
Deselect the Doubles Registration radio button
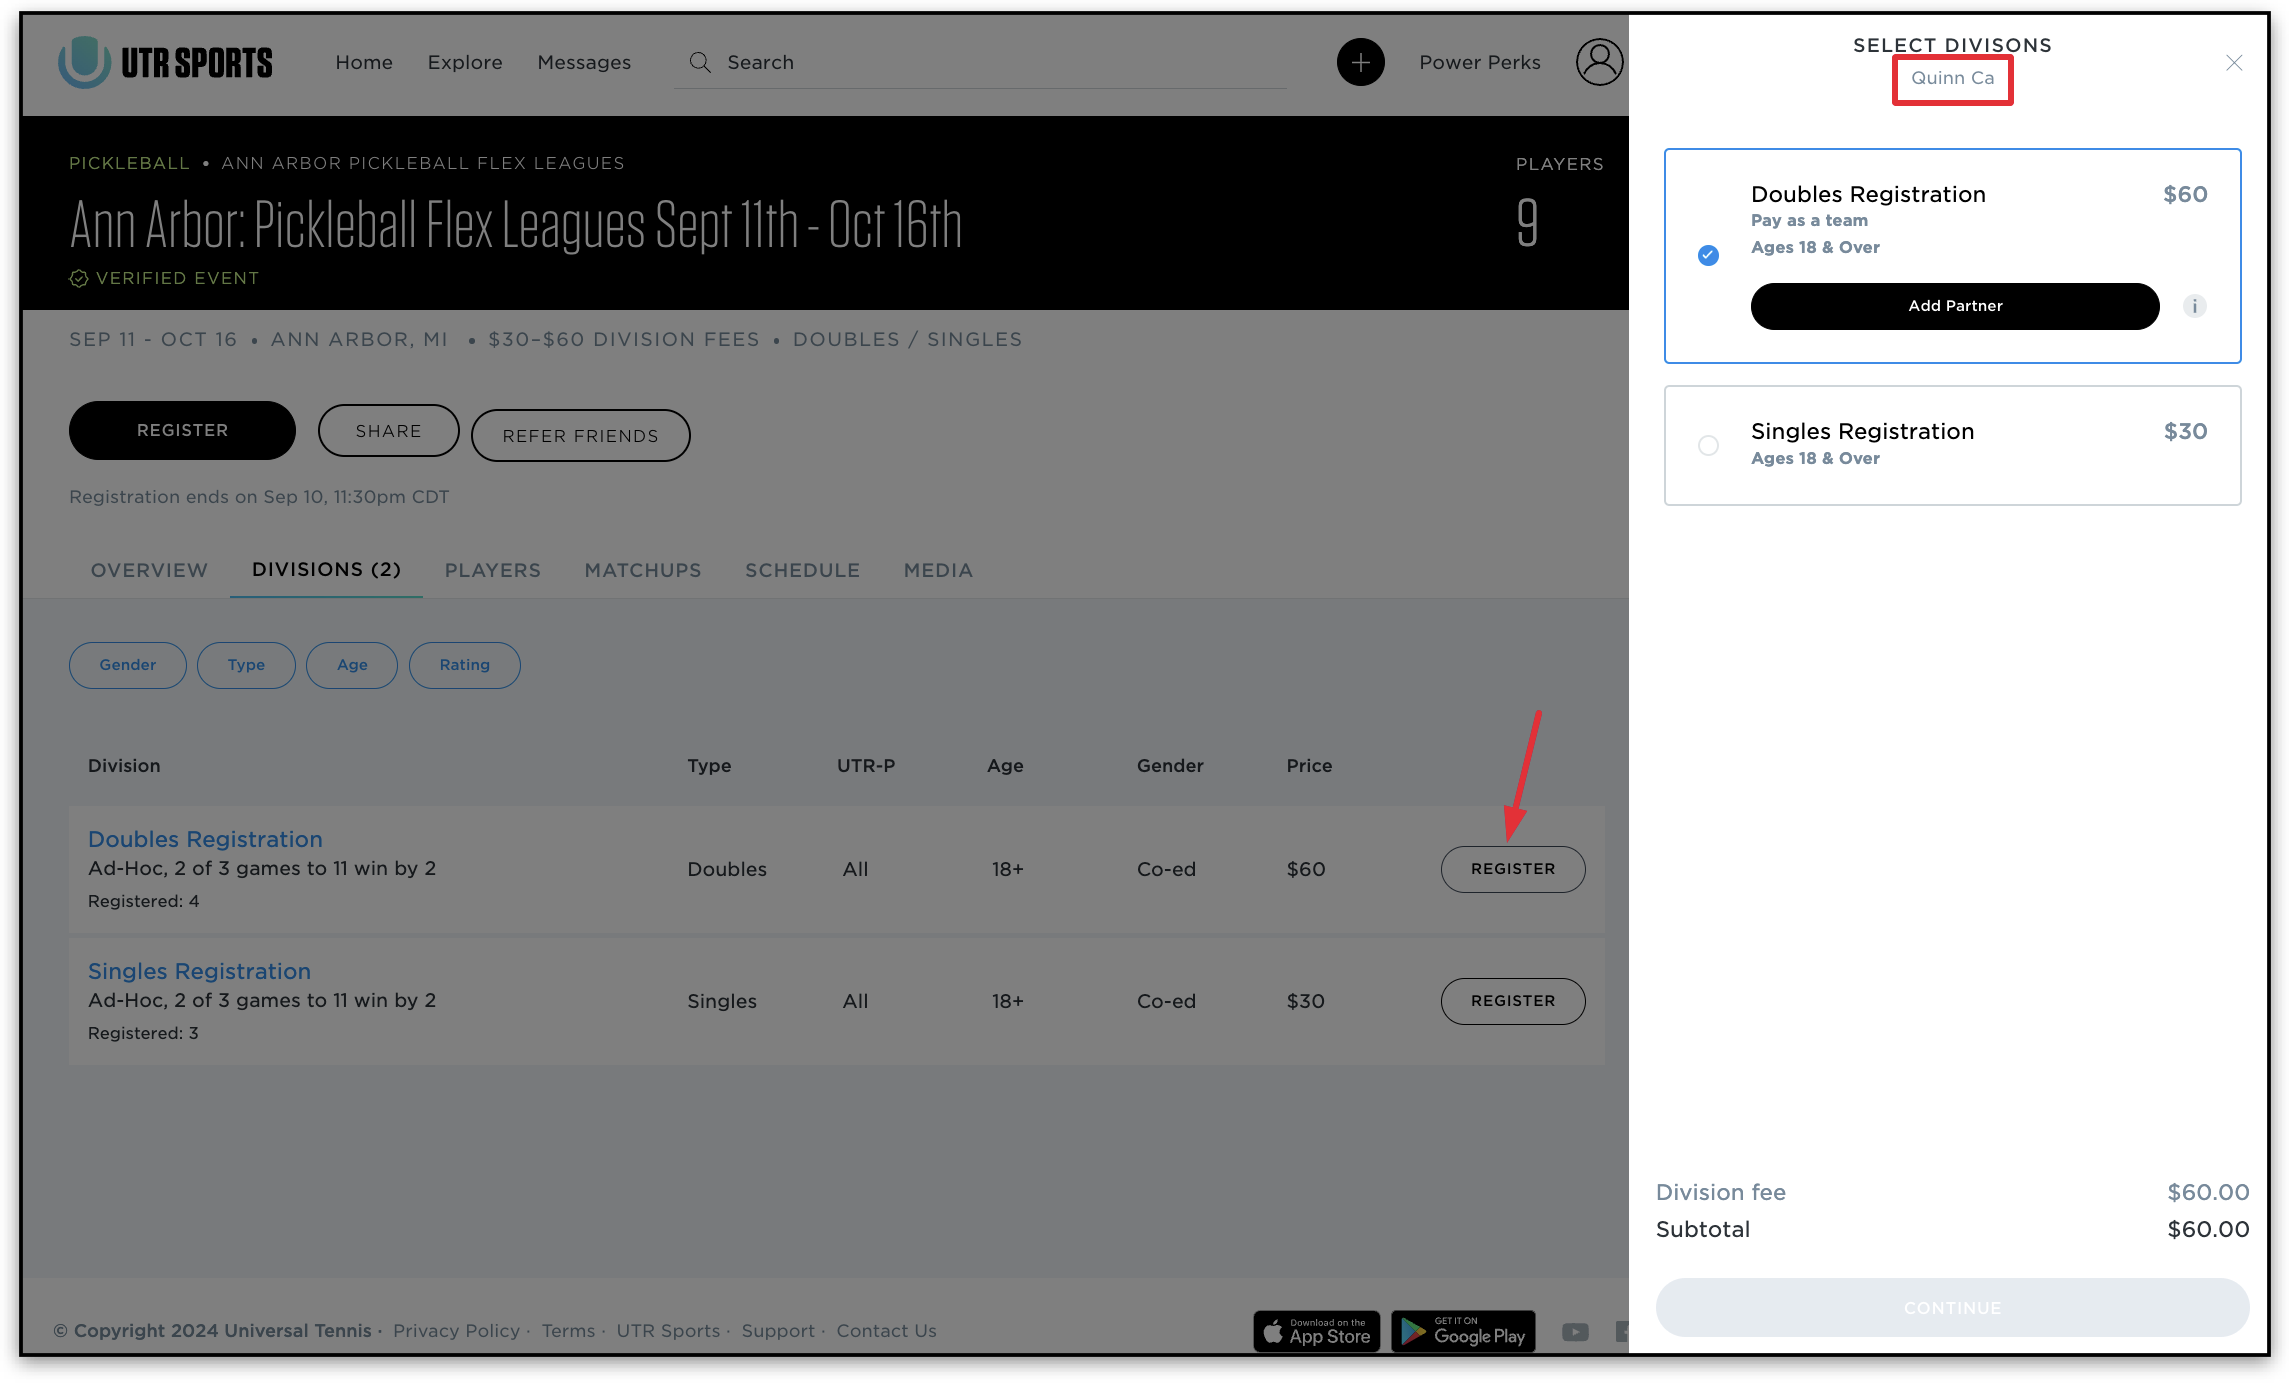point(1708,255)
